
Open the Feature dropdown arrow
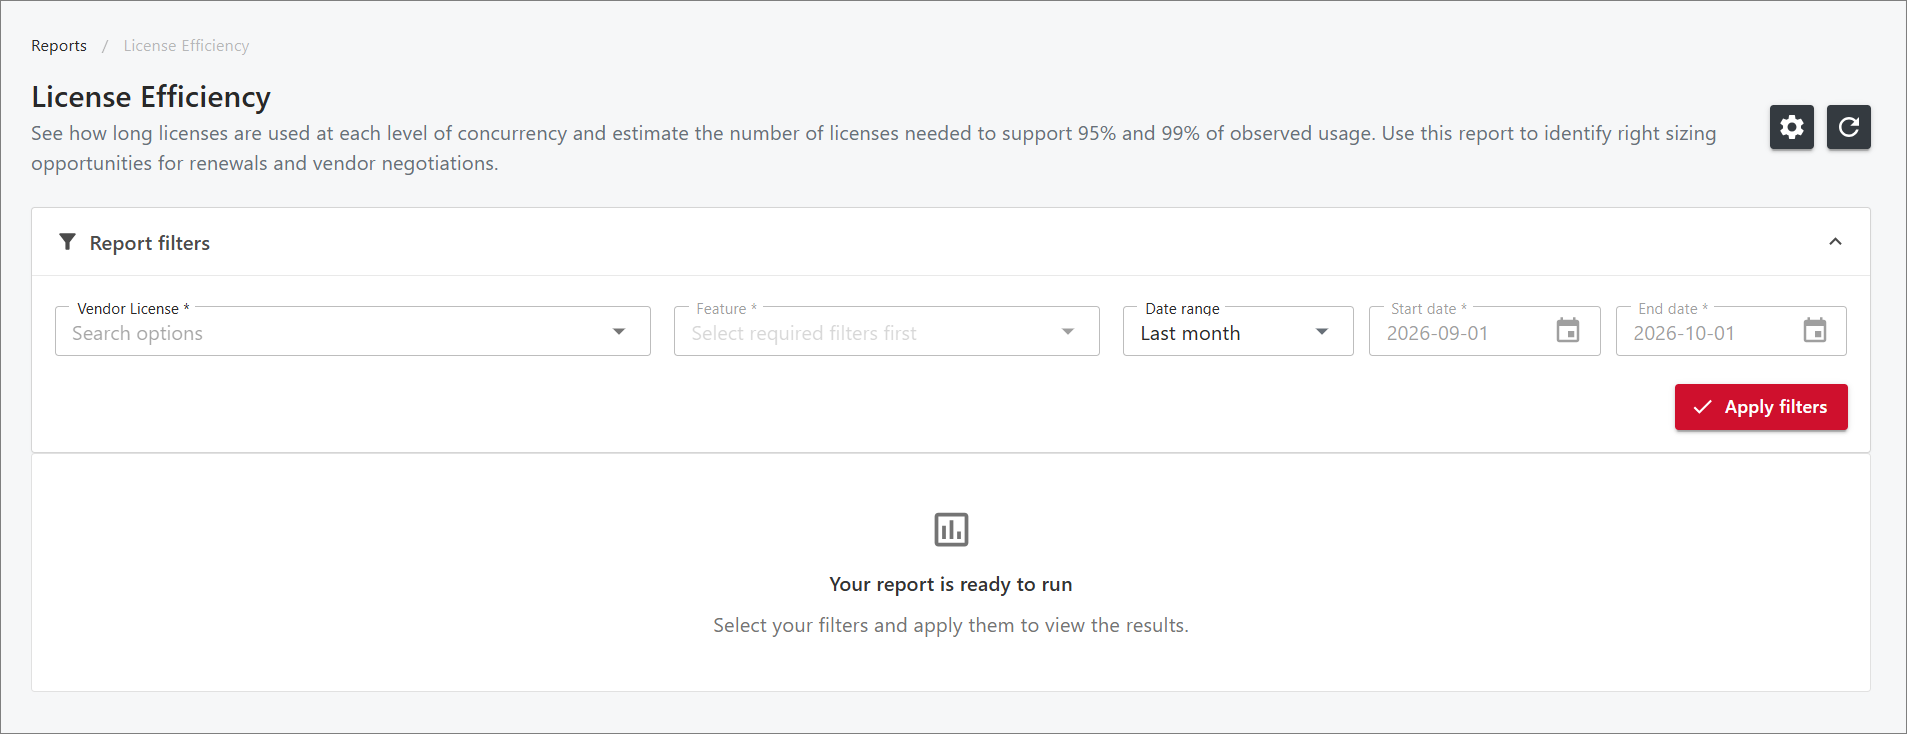tap(1068, 332)
